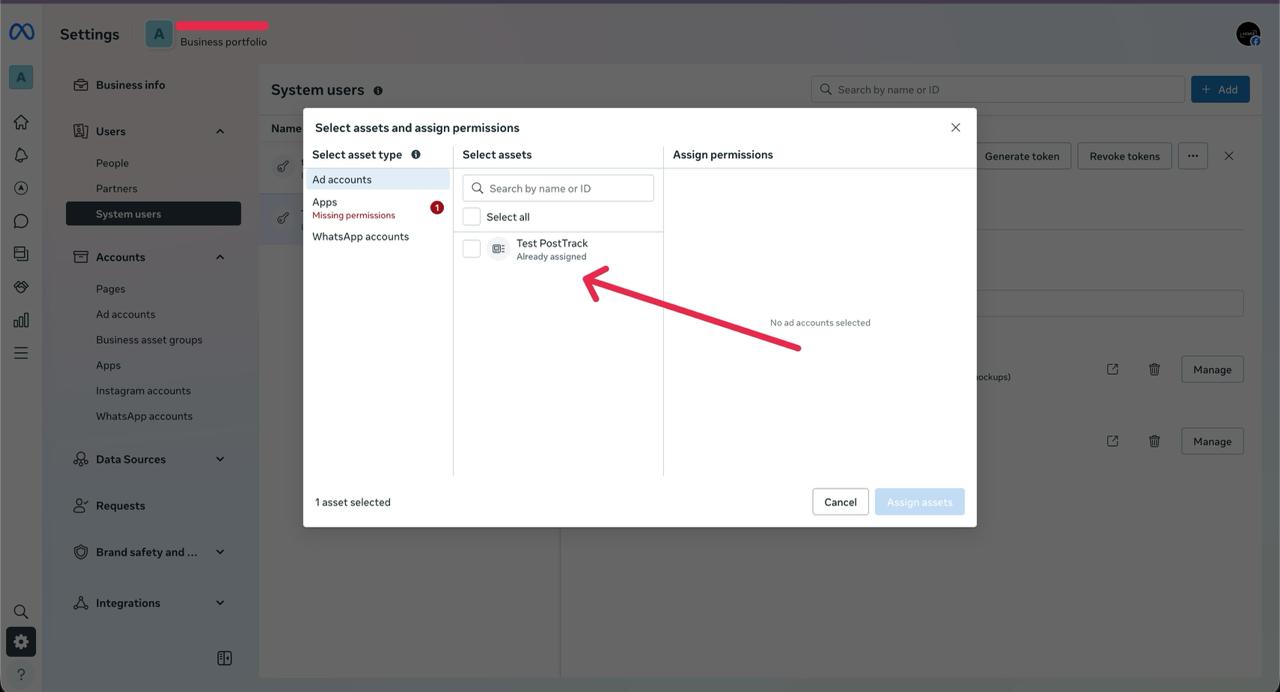The height and width of the screenshot is (692, 1280).
Task: Expand the Data Sources section
Action: 219,459
